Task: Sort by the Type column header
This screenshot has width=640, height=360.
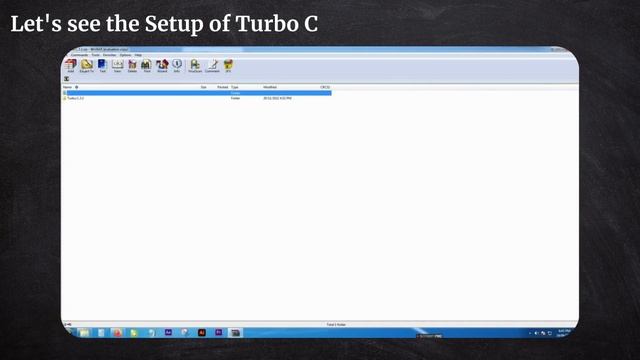Action: tap(235, 87)
